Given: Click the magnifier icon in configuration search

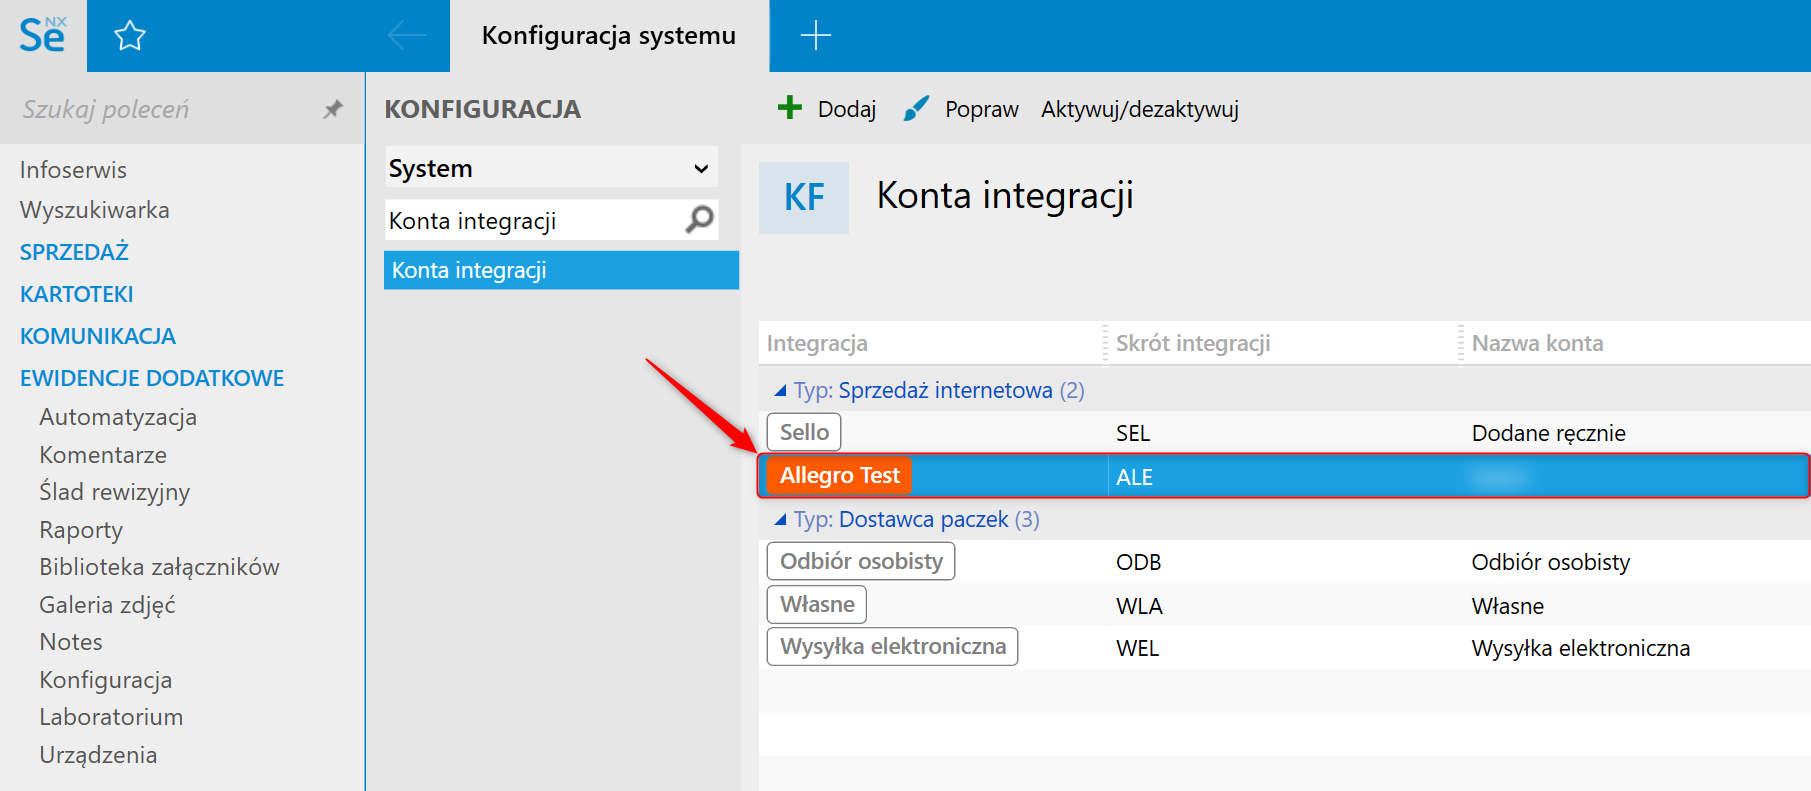Looking at the screenshot, I should pyautogui.click(x=700, y=219).
